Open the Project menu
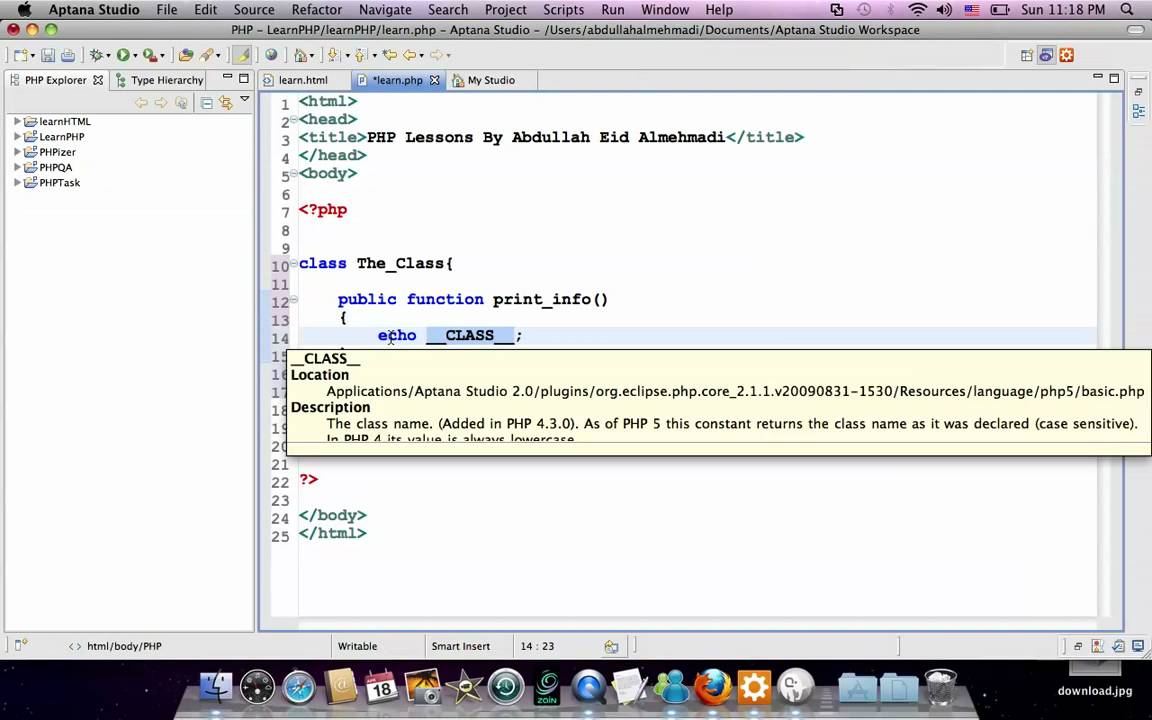Image resolution: width=1152 pixels, height=720 pixels. click(505, 10)
